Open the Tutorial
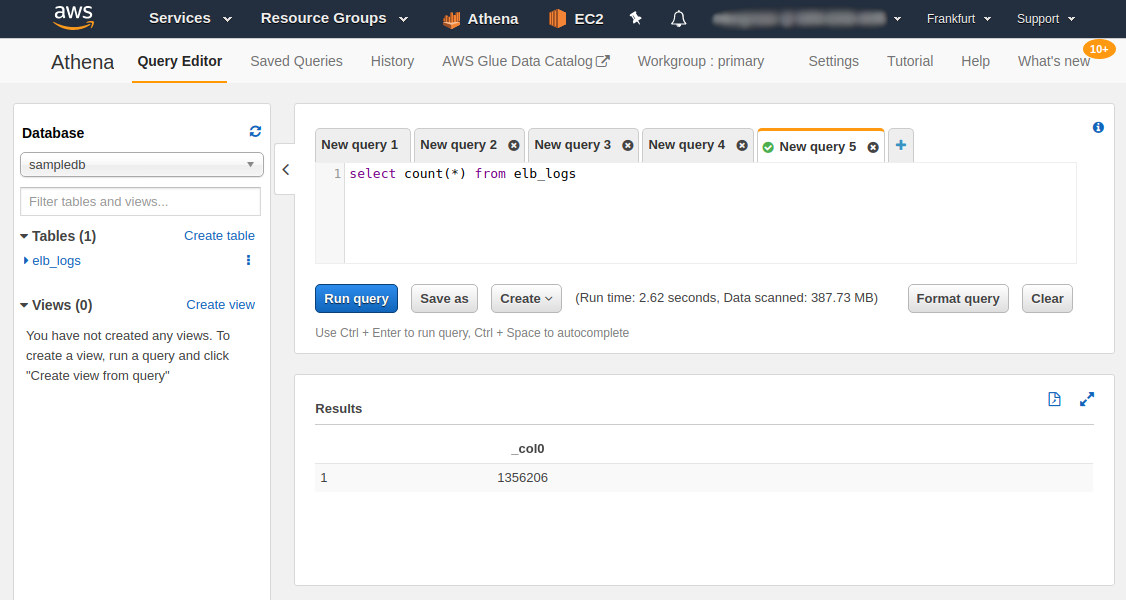This screenshot has height=600, width=1126. [x=910, y=61]
